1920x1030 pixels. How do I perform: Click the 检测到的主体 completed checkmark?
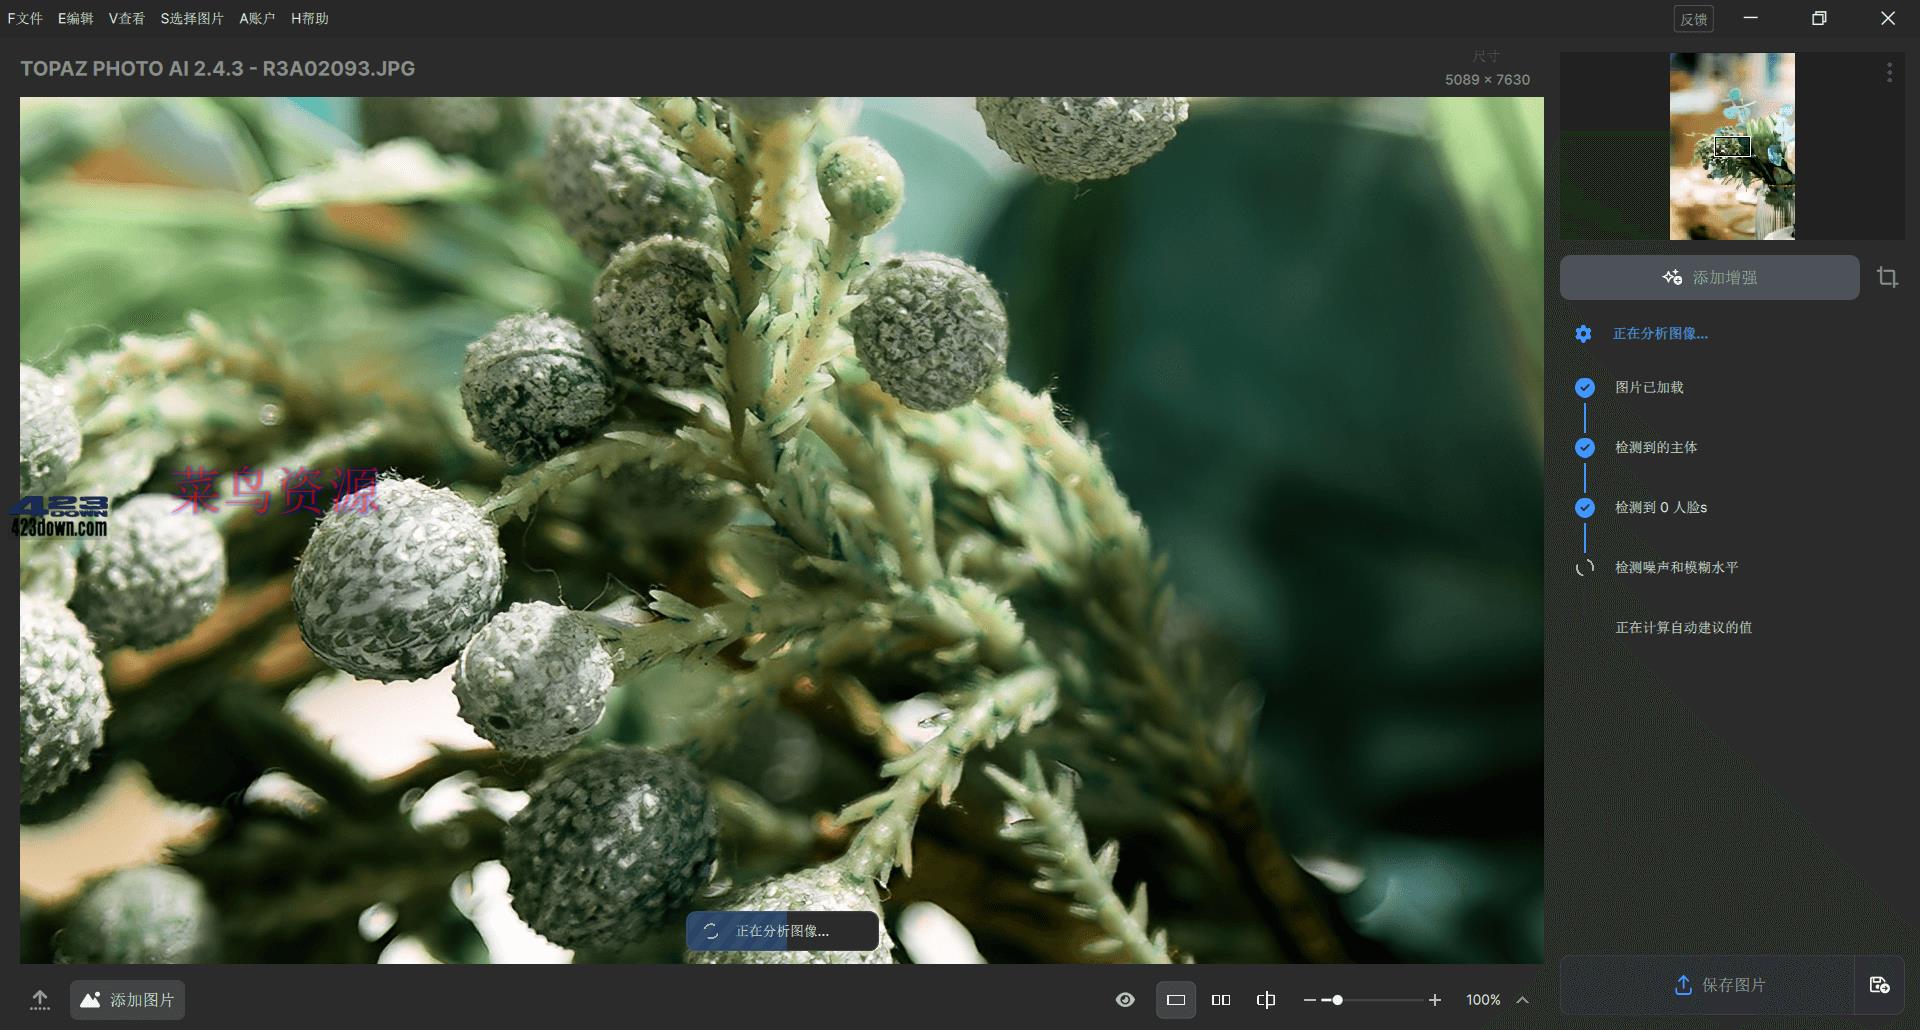[x=1585, y=447]
